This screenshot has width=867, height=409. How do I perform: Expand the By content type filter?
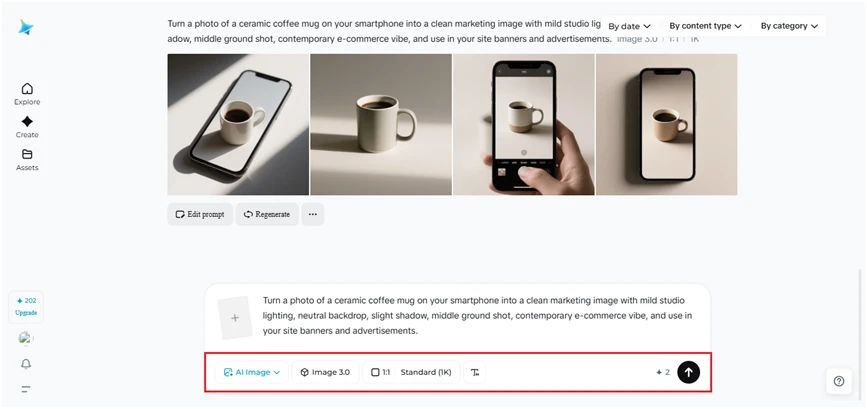705,26
